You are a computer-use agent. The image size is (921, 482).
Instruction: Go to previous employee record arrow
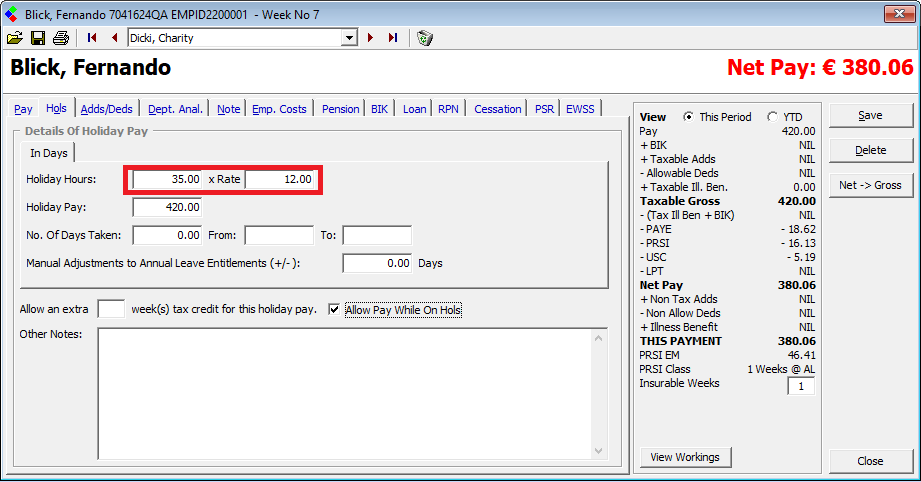coord(114,38)
